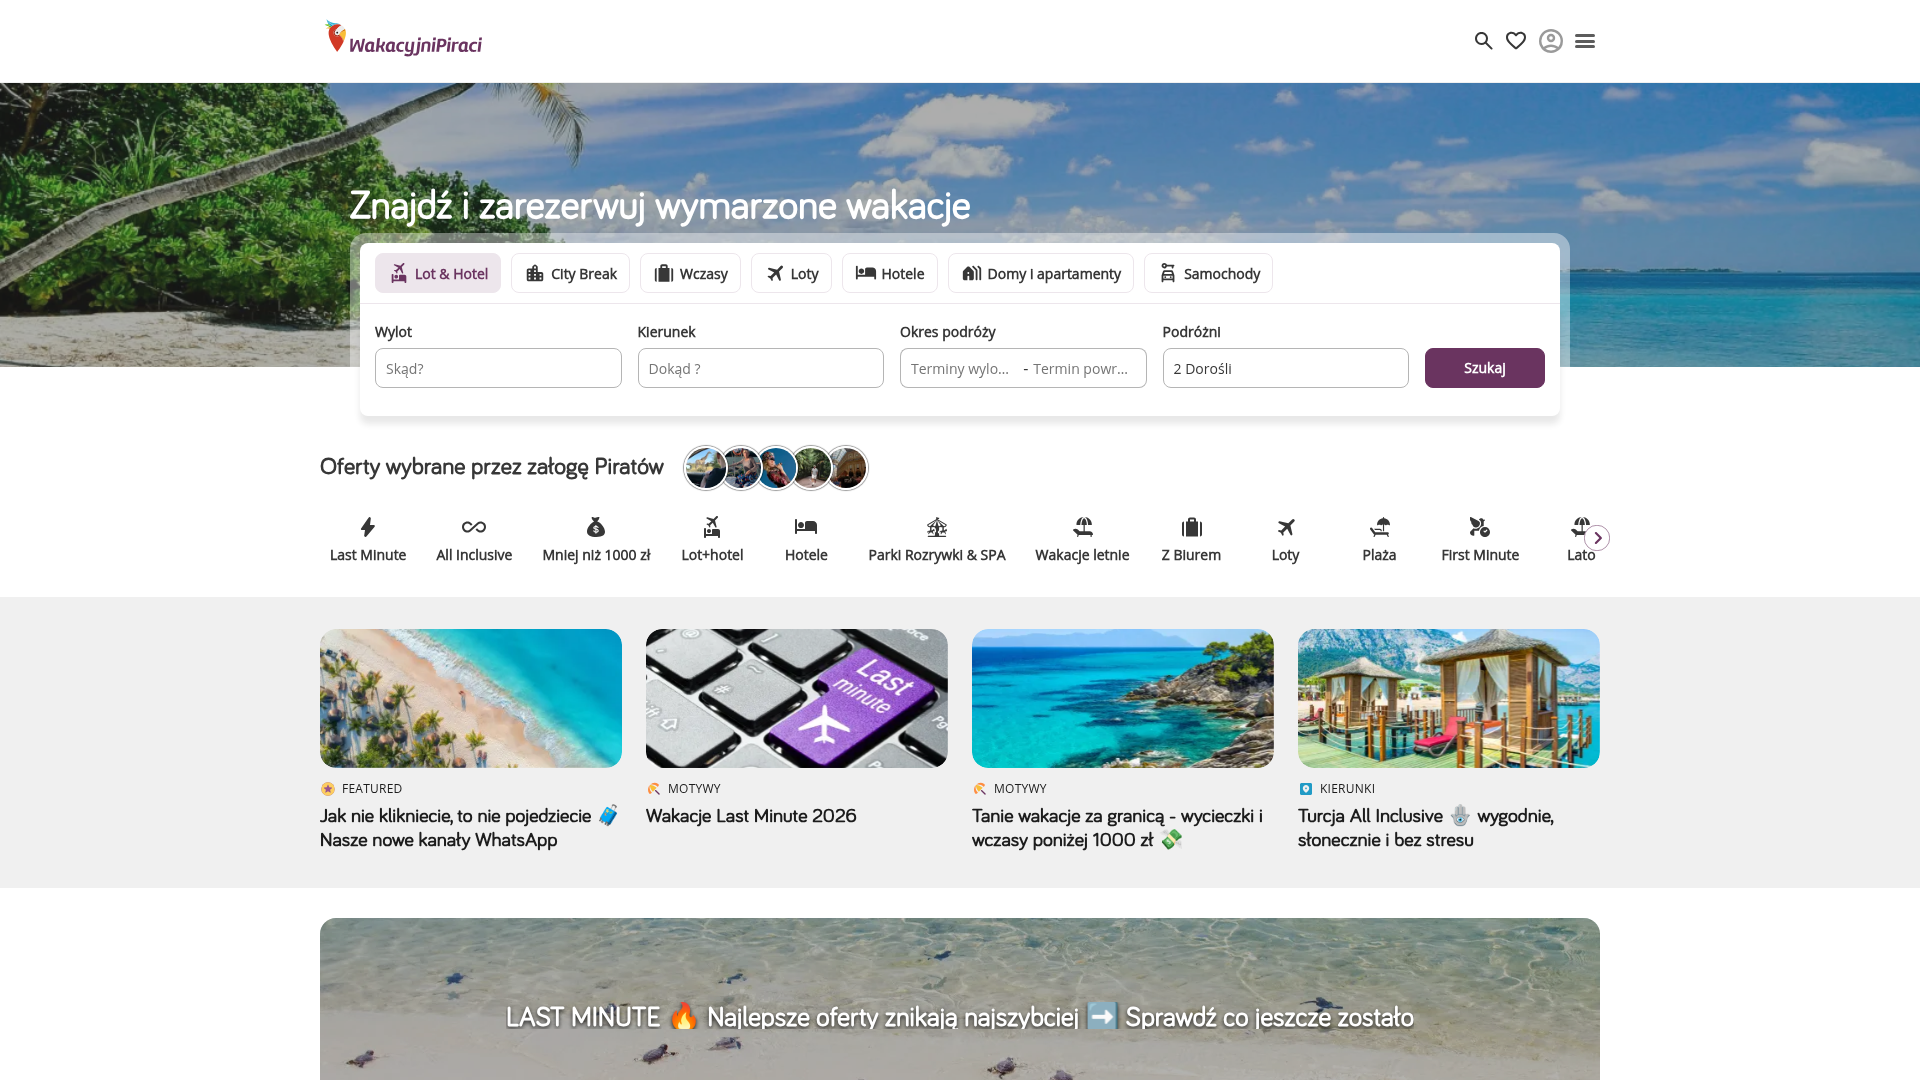Switch to the Domy i apartamenty tab

pos(1040,273)
